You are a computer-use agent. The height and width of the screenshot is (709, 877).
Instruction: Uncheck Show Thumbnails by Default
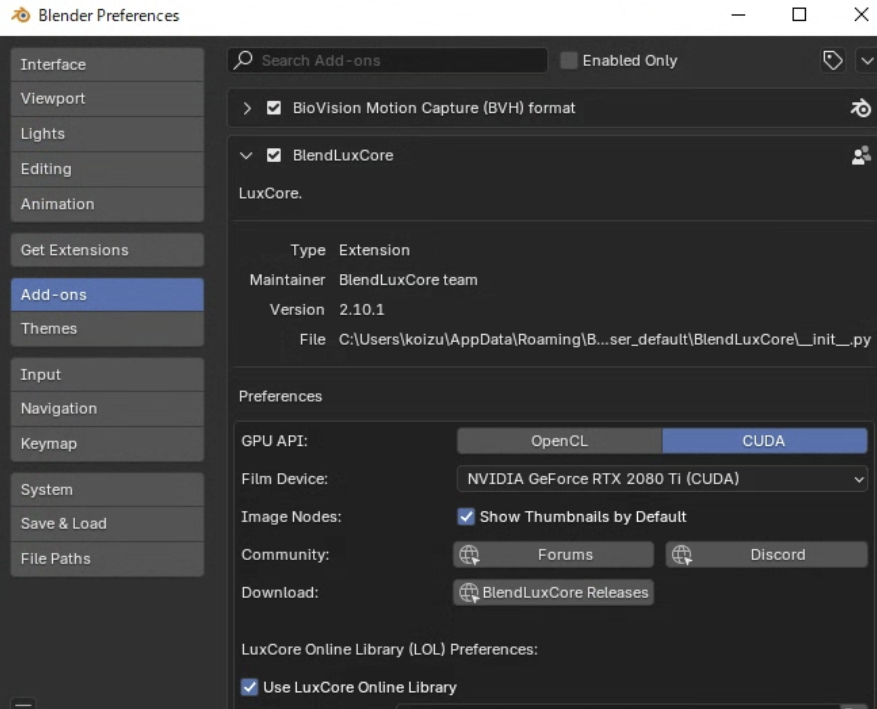click(x=465, y=517)
